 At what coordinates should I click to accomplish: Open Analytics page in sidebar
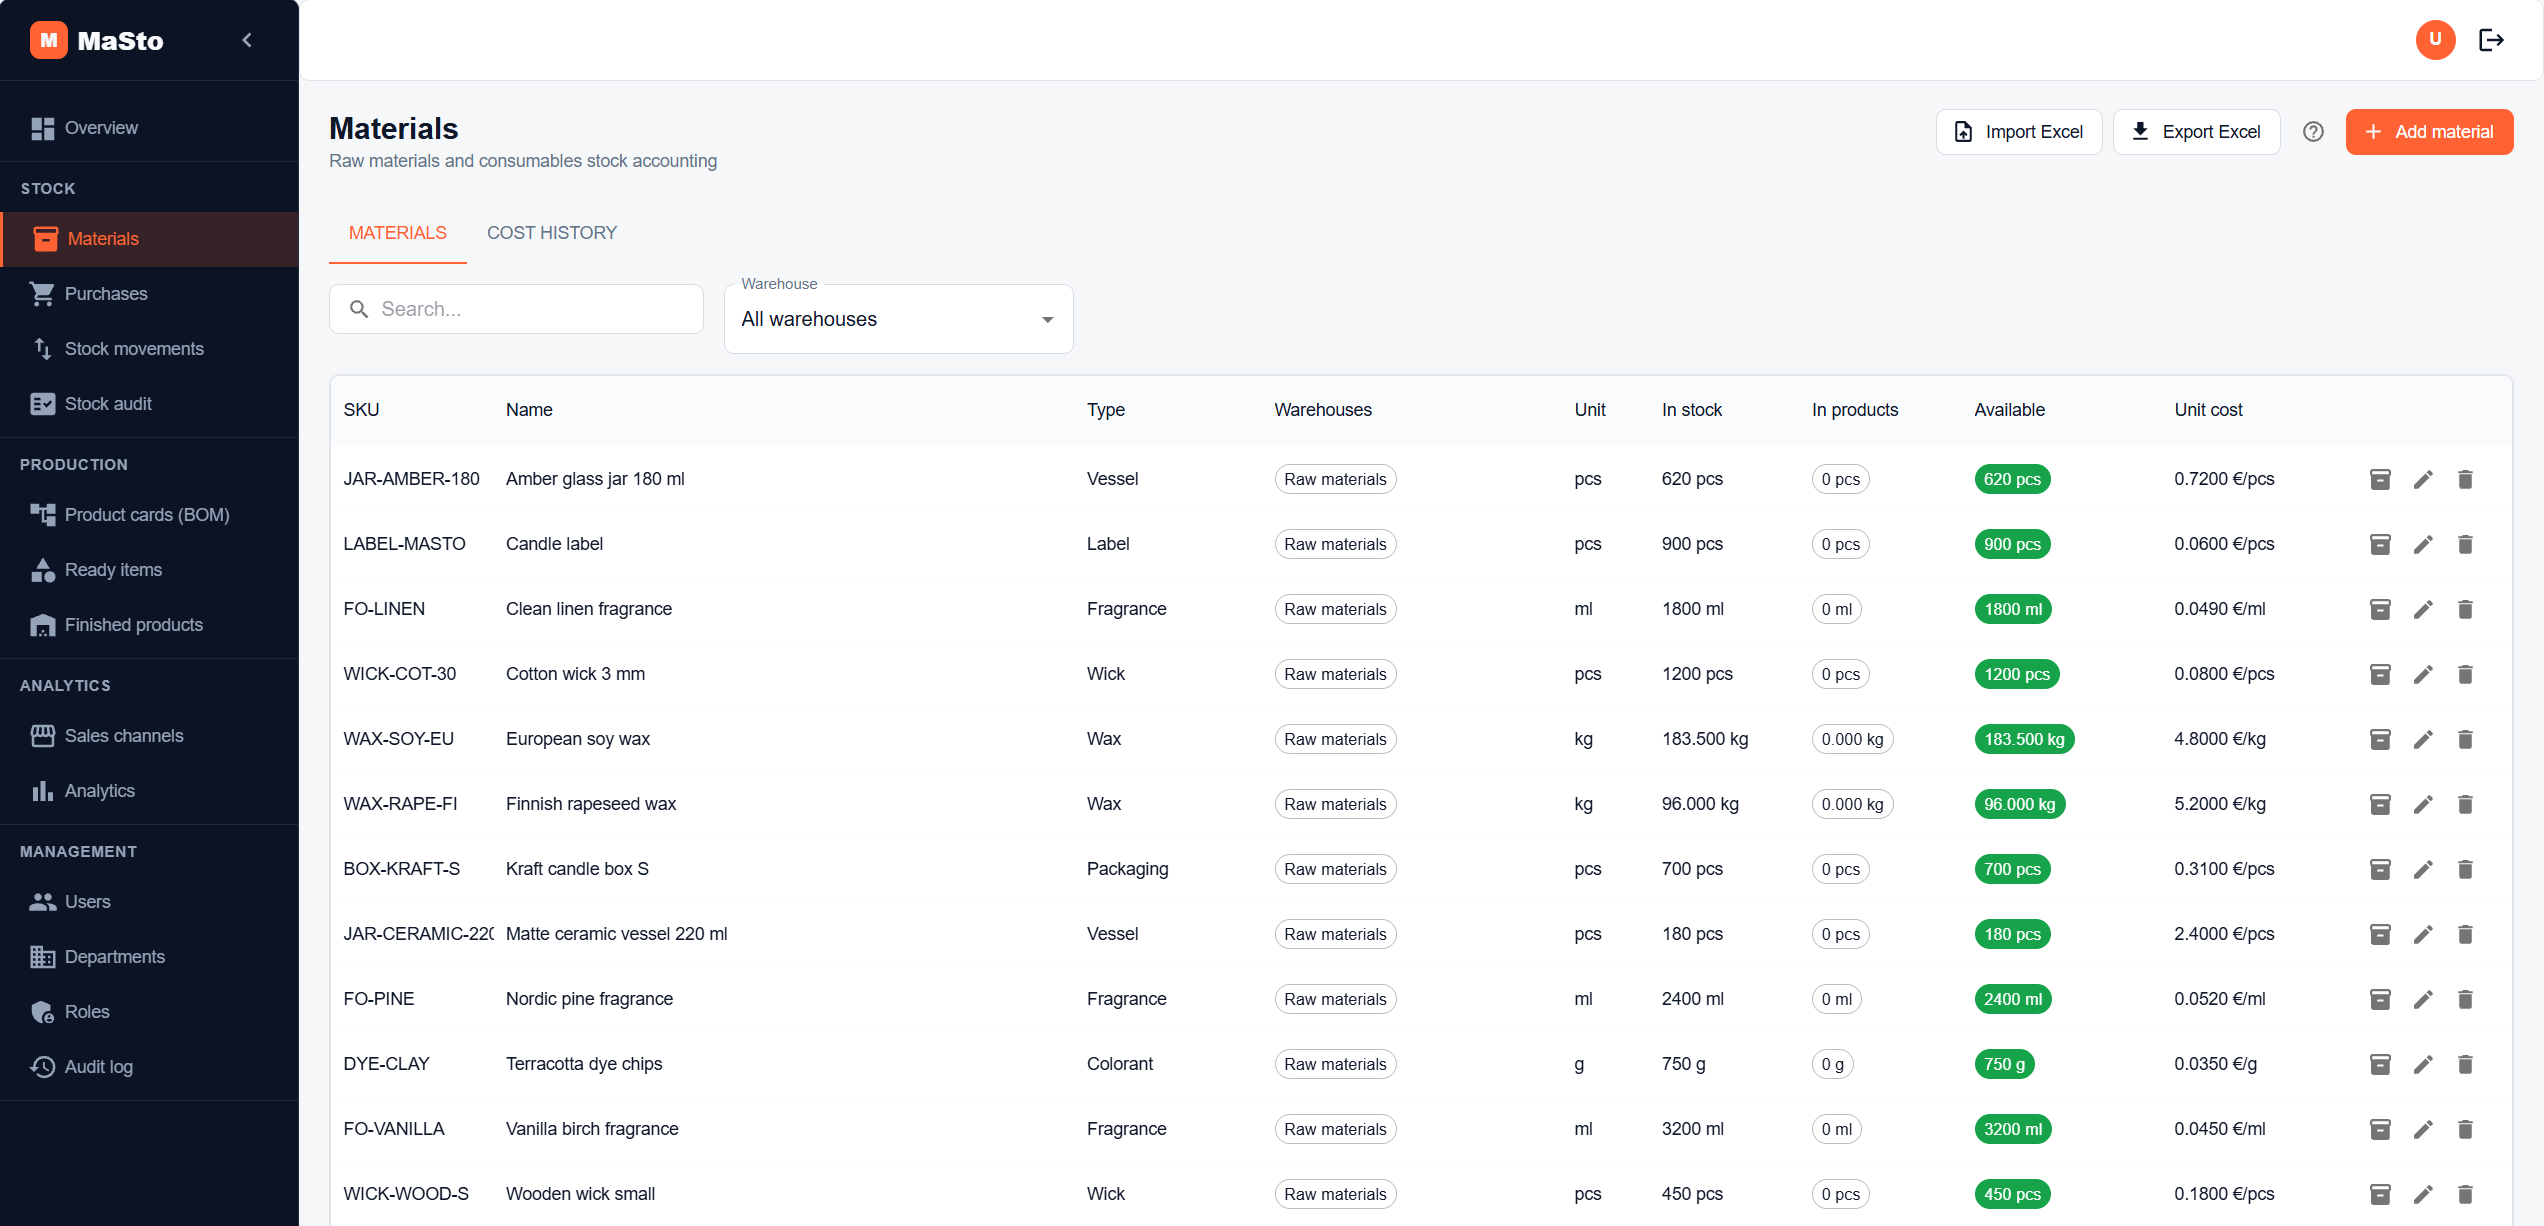coord(150,791)
